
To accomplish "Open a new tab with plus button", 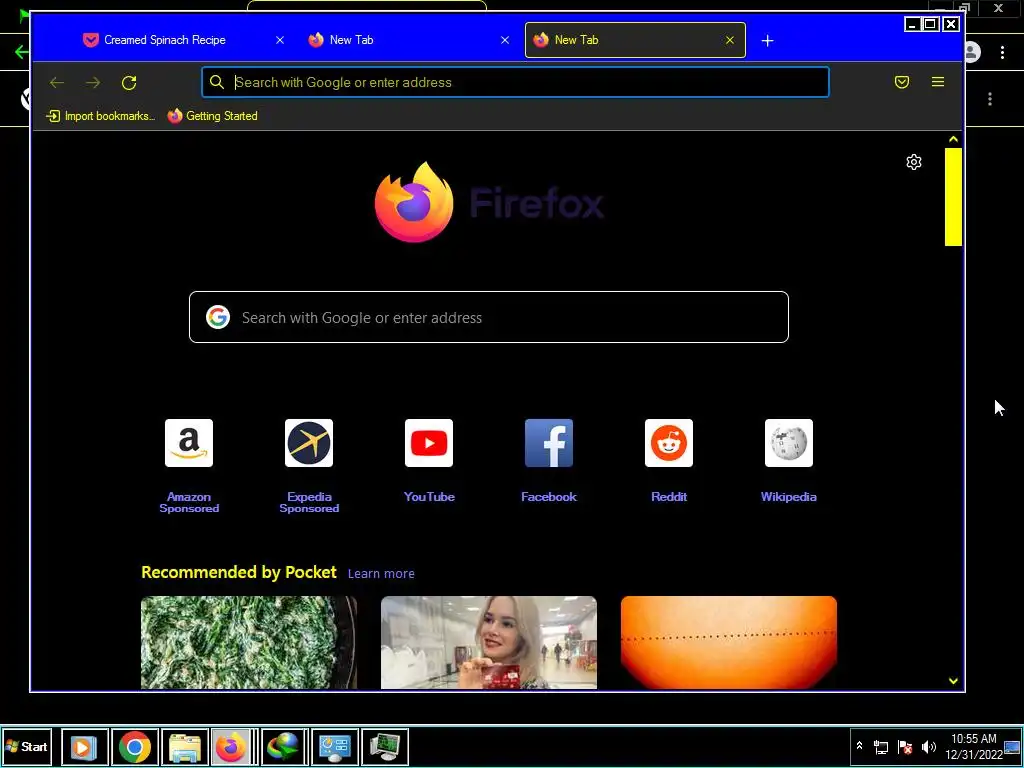I will pos(767,40).
